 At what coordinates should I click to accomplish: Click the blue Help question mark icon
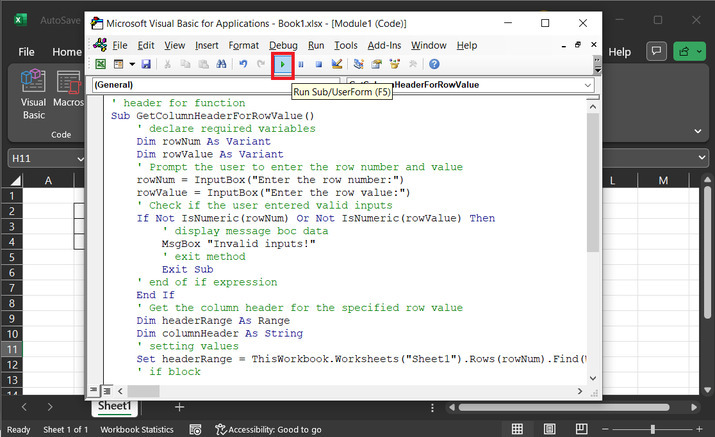coord(434,65)
